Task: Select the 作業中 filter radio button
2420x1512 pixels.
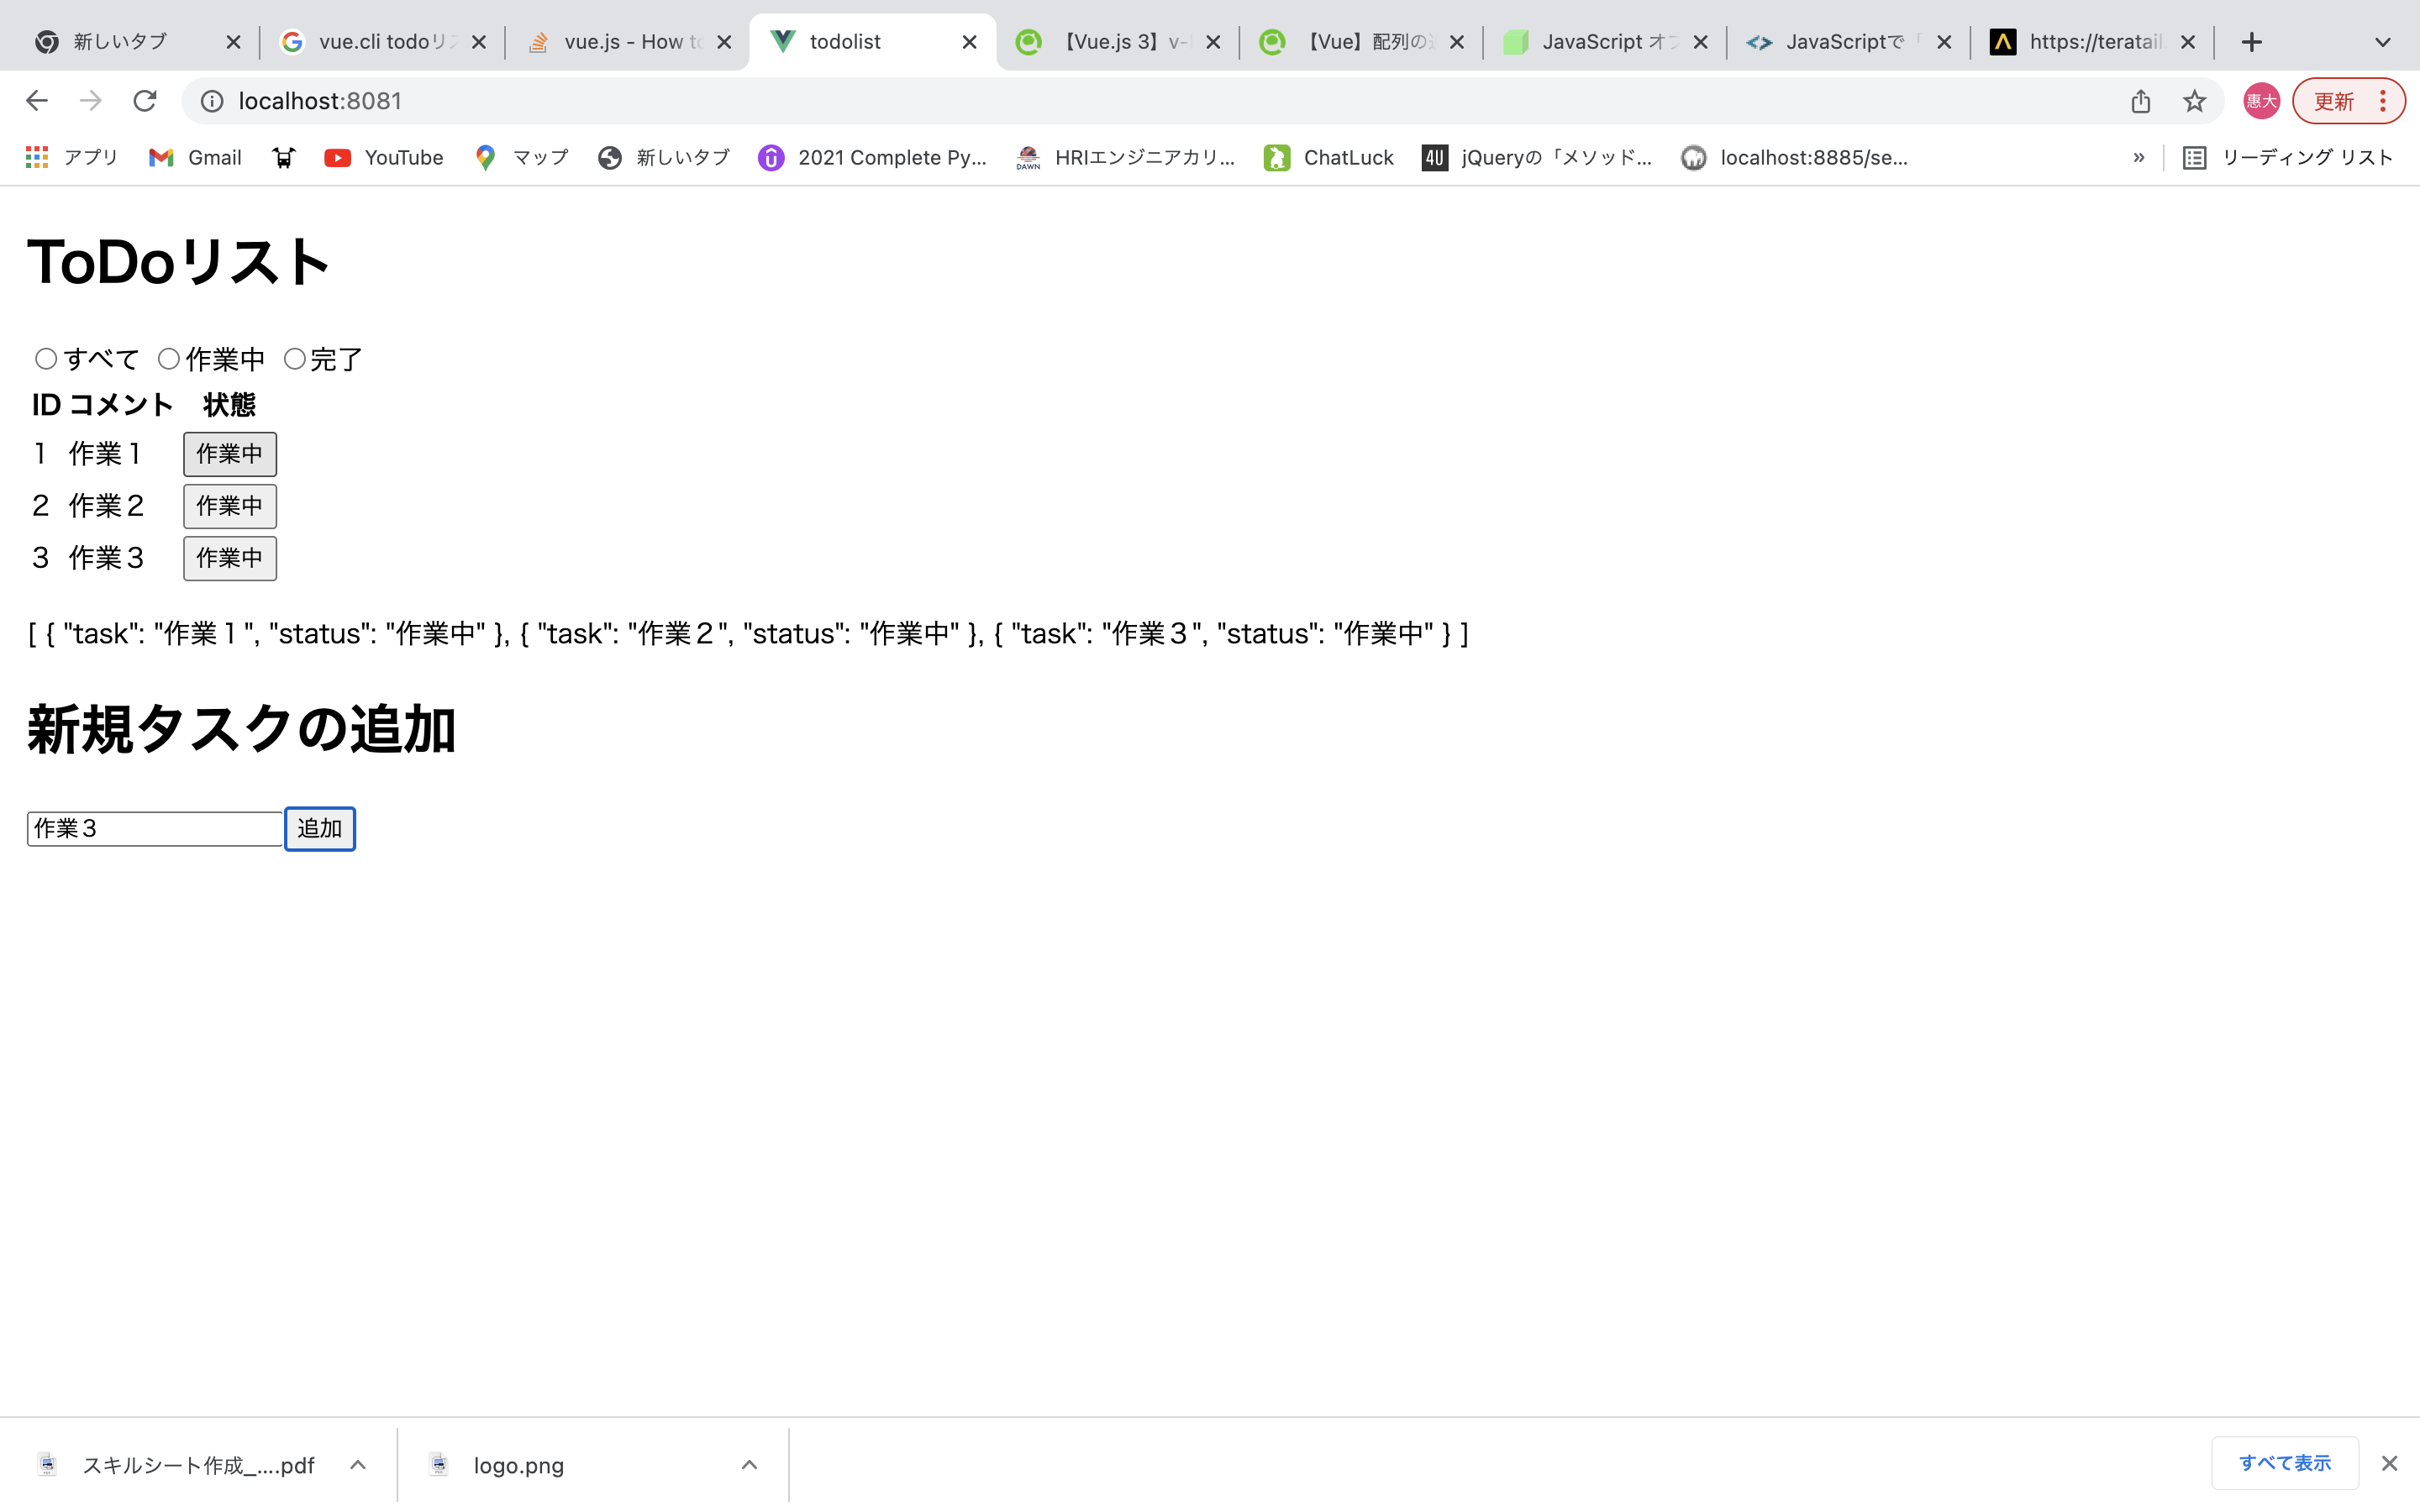Action: click(x=169, y=359)
